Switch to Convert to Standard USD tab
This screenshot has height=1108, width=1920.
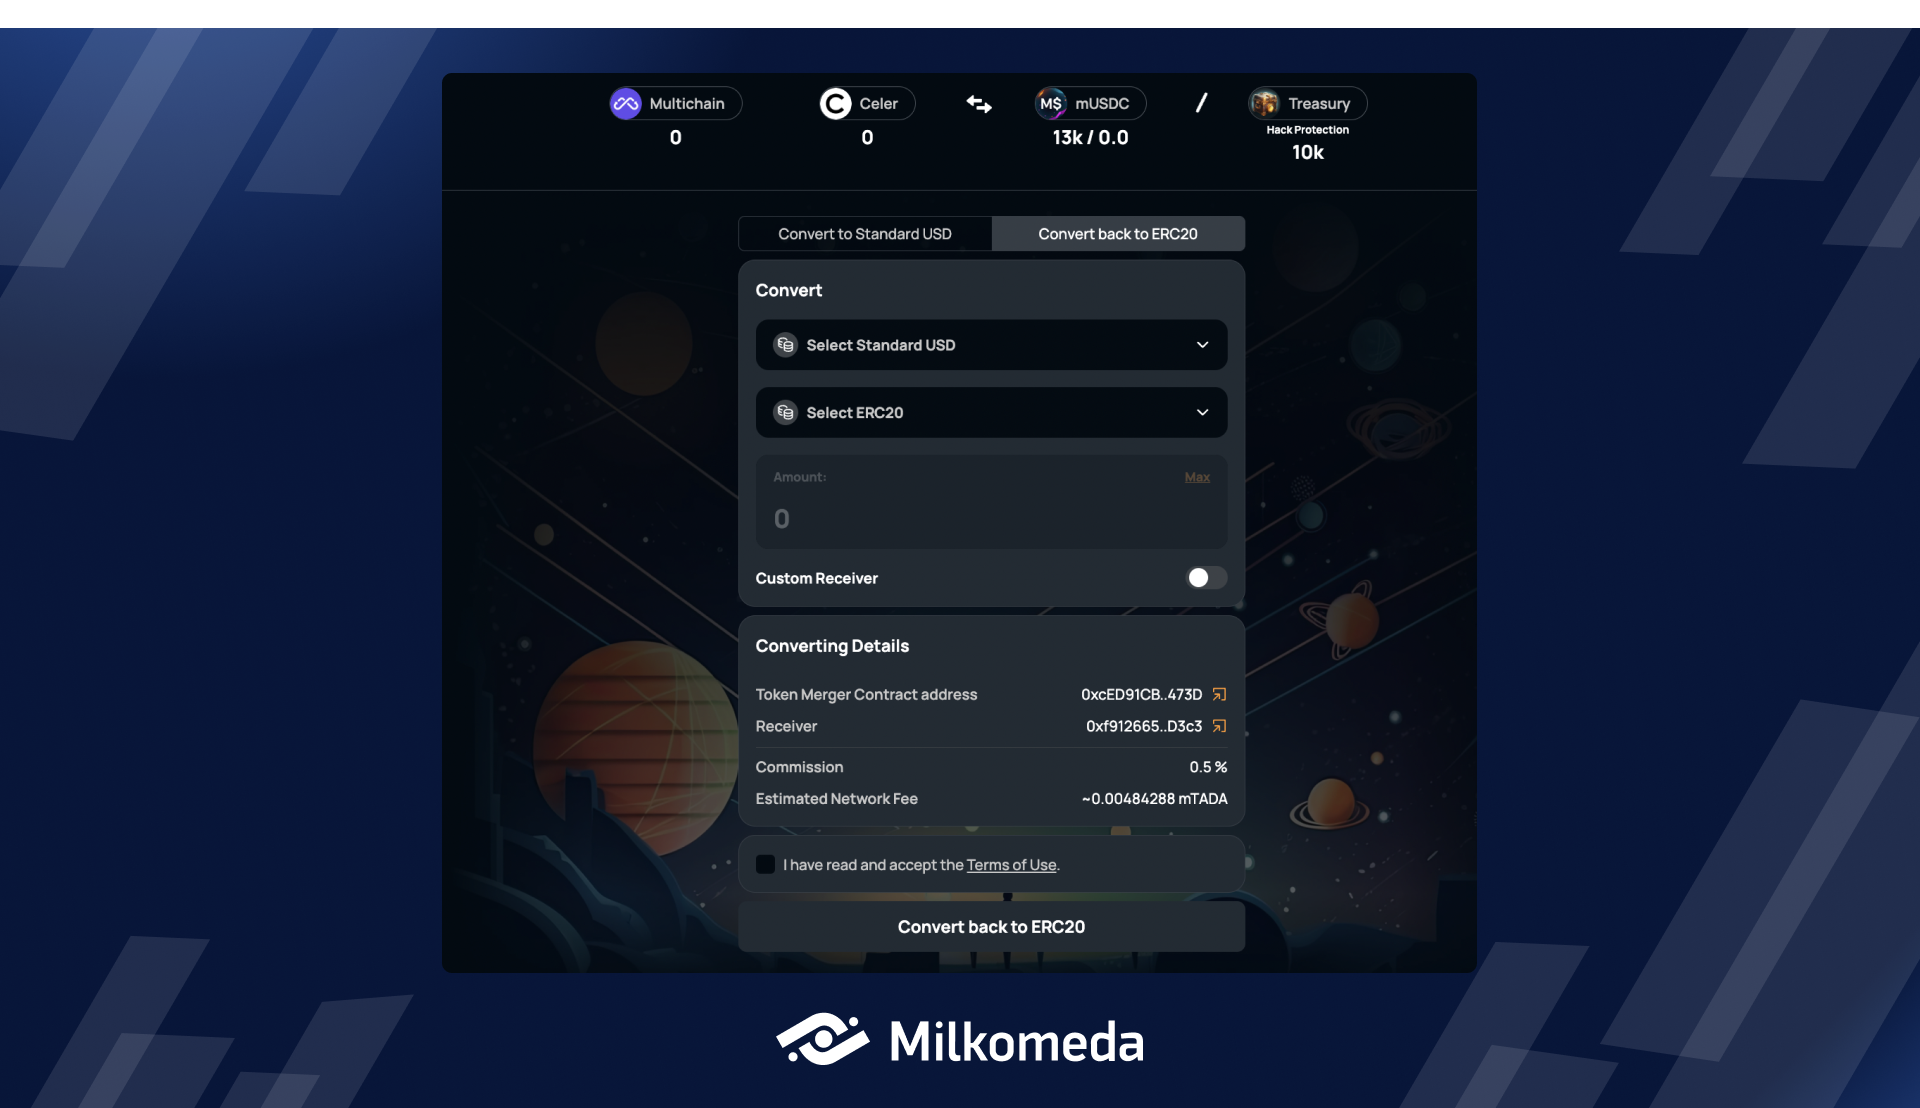[x=864, y=232]
